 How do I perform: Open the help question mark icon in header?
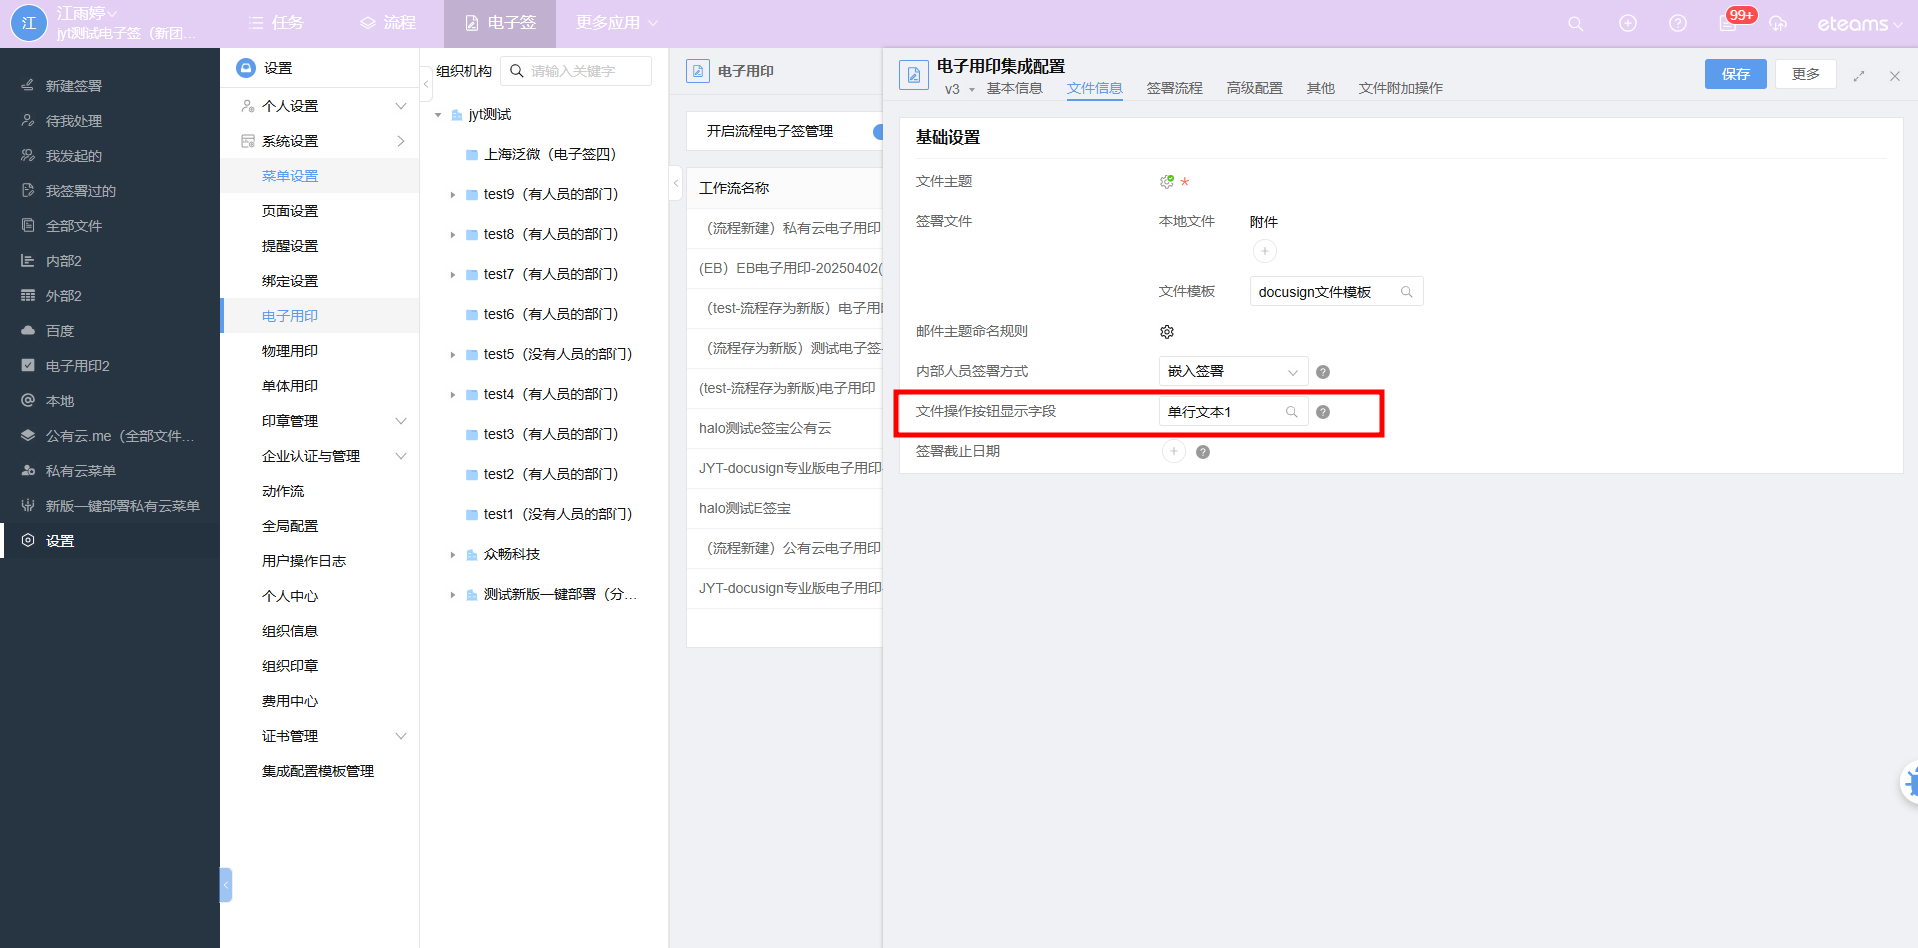pos(1678,23)
